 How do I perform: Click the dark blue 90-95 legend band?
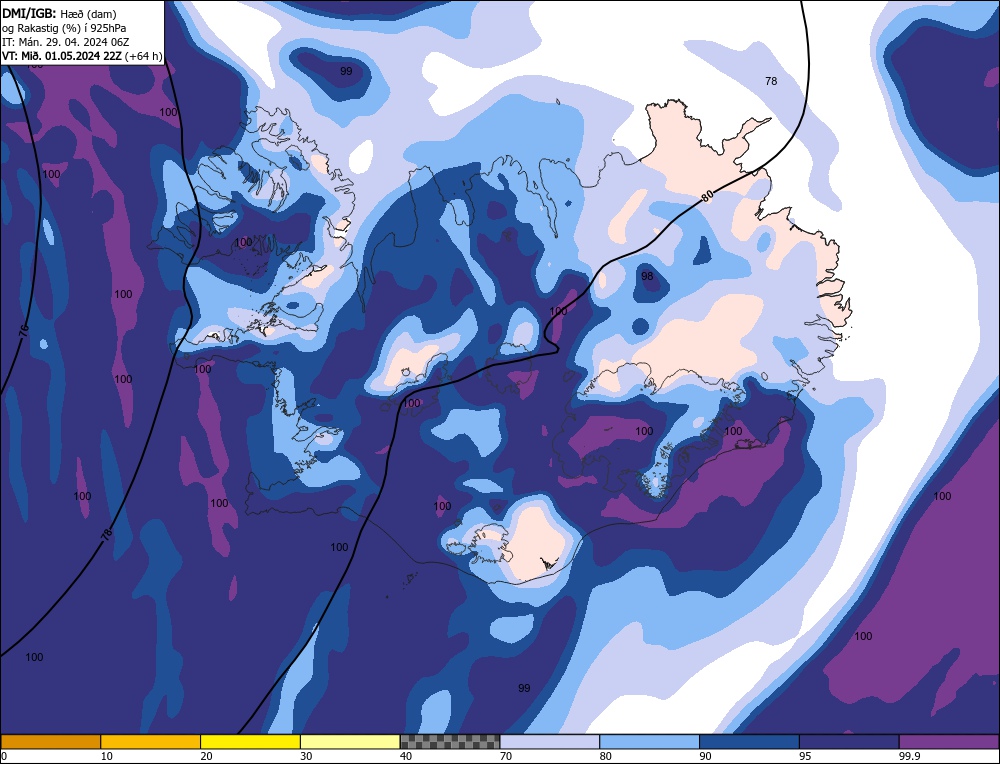(x=749, y=741)
